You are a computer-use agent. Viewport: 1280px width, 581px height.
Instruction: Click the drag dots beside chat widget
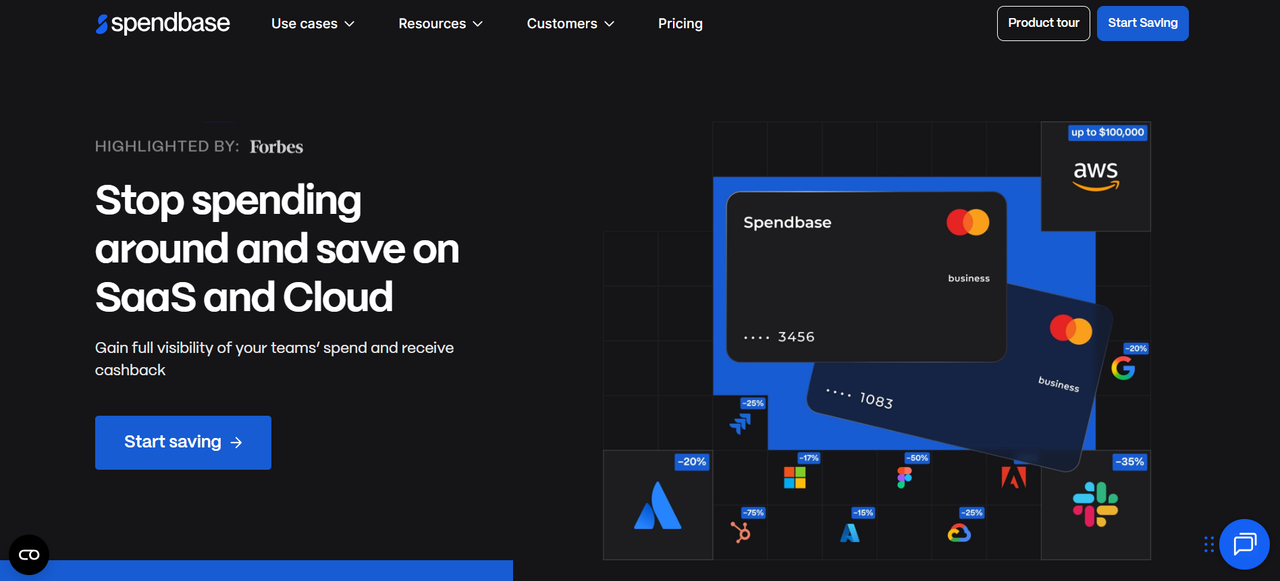1209,544
